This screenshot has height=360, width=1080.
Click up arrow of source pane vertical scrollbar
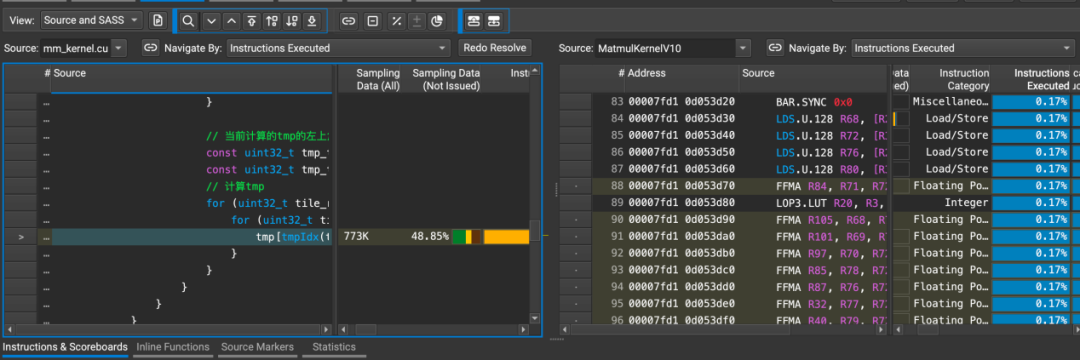coord(534,71)
